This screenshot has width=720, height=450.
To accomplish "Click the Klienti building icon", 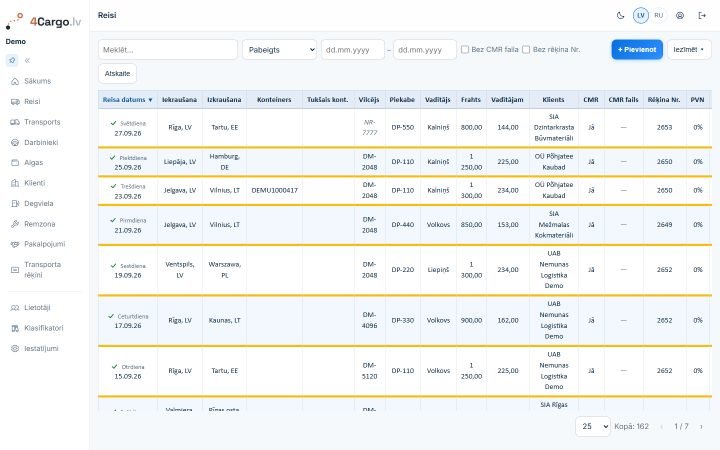I will pyautogui.click(x=15, y=183).
